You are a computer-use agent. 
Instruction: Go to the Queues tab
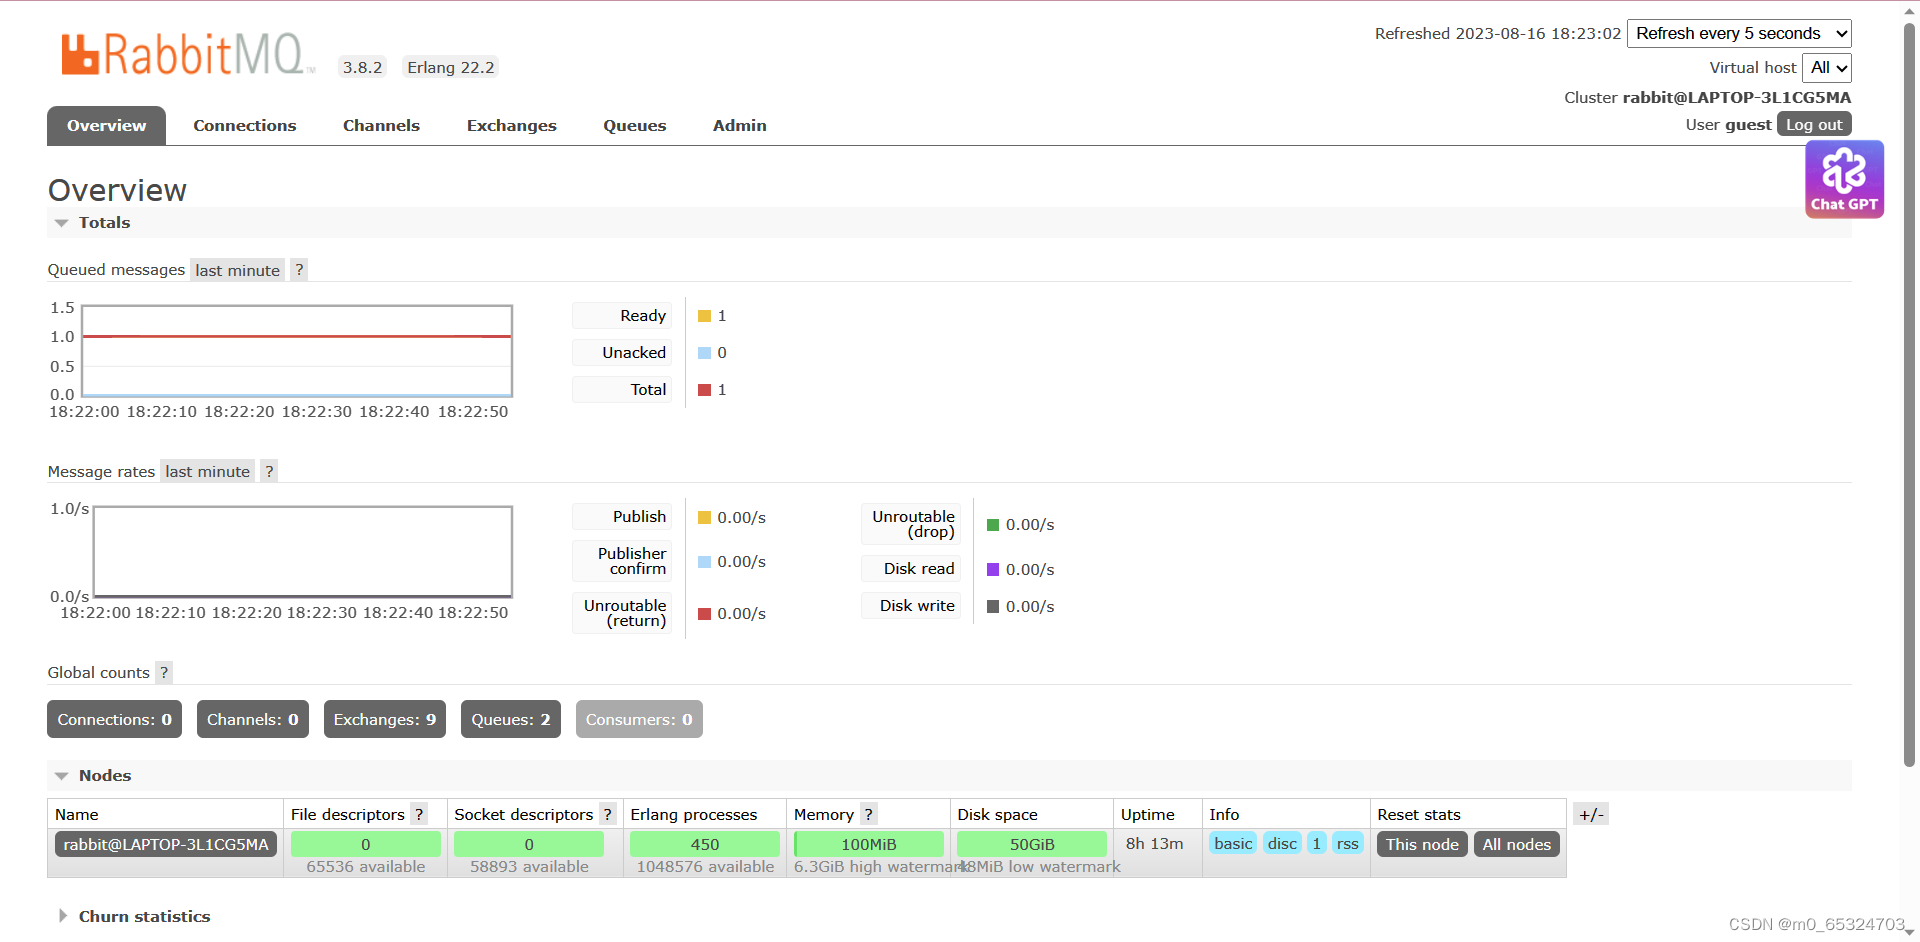coord(634,126)
